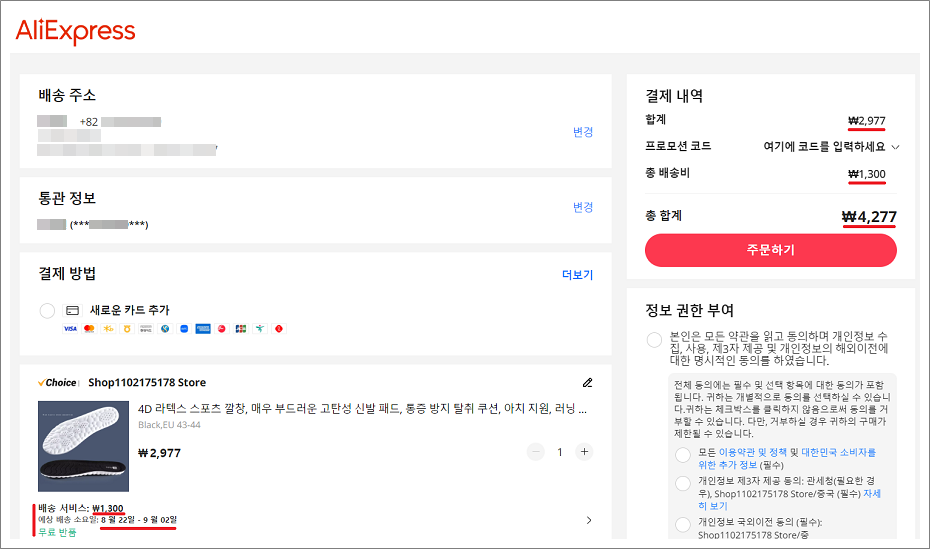Check the 개인정보 제3자 제공 동의 circle
The image size is (930, 549).
click(x=683, y=483)
